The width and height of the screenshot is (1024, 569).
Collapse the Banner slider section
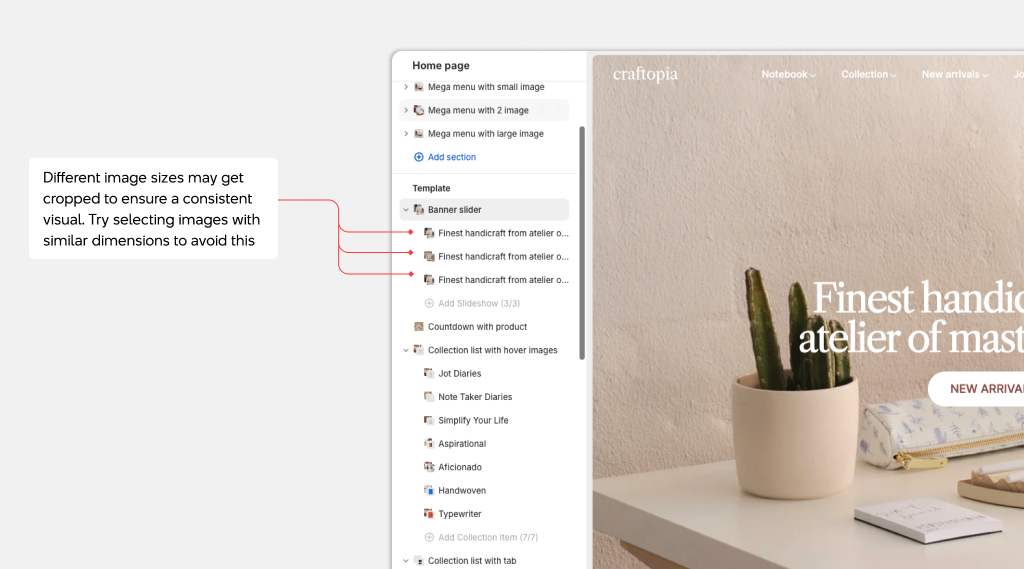click(406, 210)
